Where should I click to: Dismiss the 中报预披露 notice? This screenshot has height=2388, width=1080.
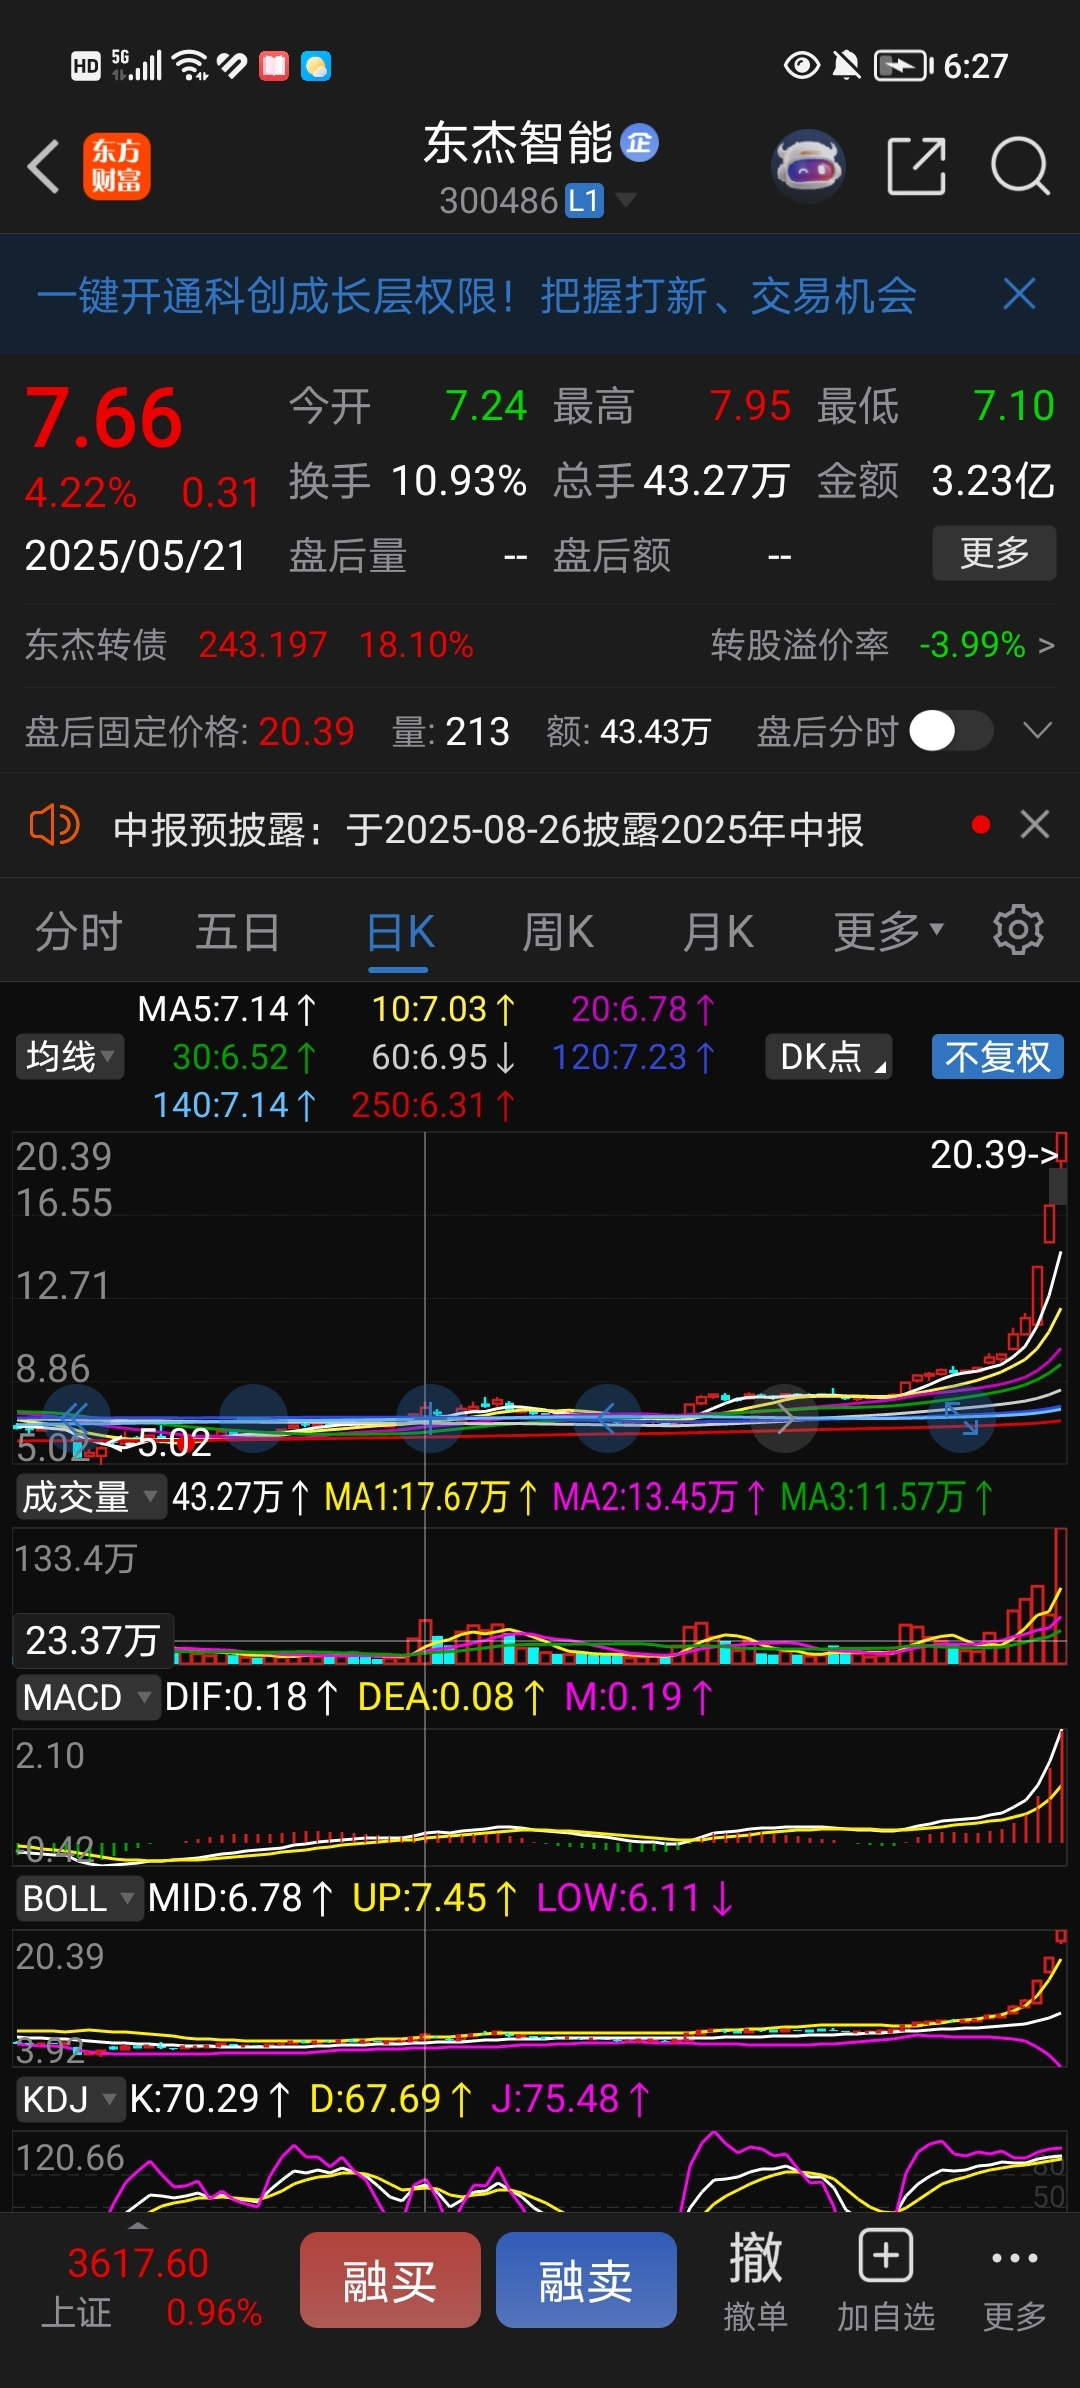click(1035, 825)
